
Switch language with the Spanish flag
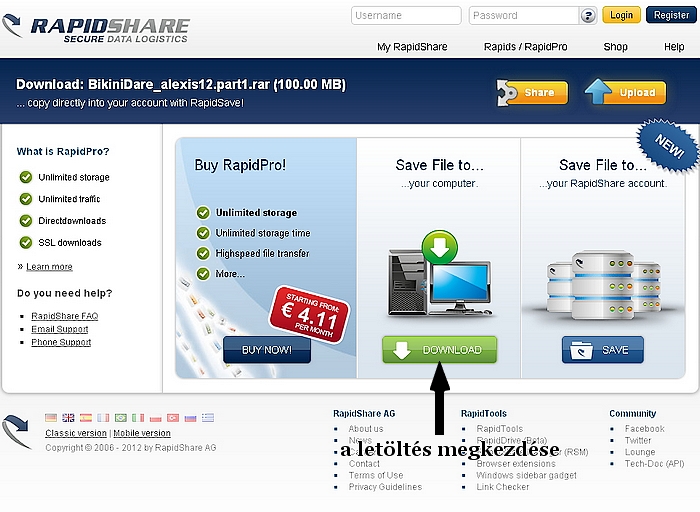coord(86,418)
